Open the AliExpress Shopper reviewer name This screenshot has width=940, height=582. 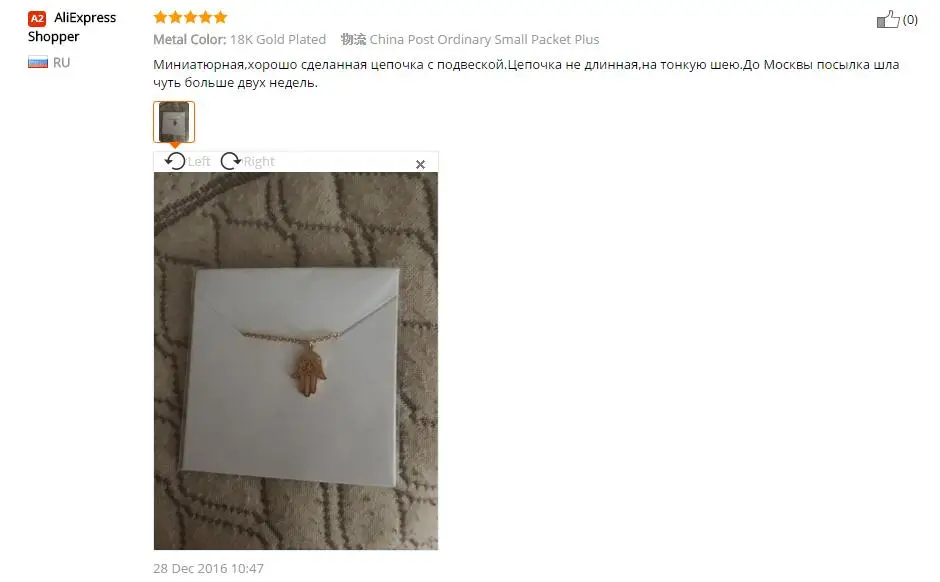72,27
